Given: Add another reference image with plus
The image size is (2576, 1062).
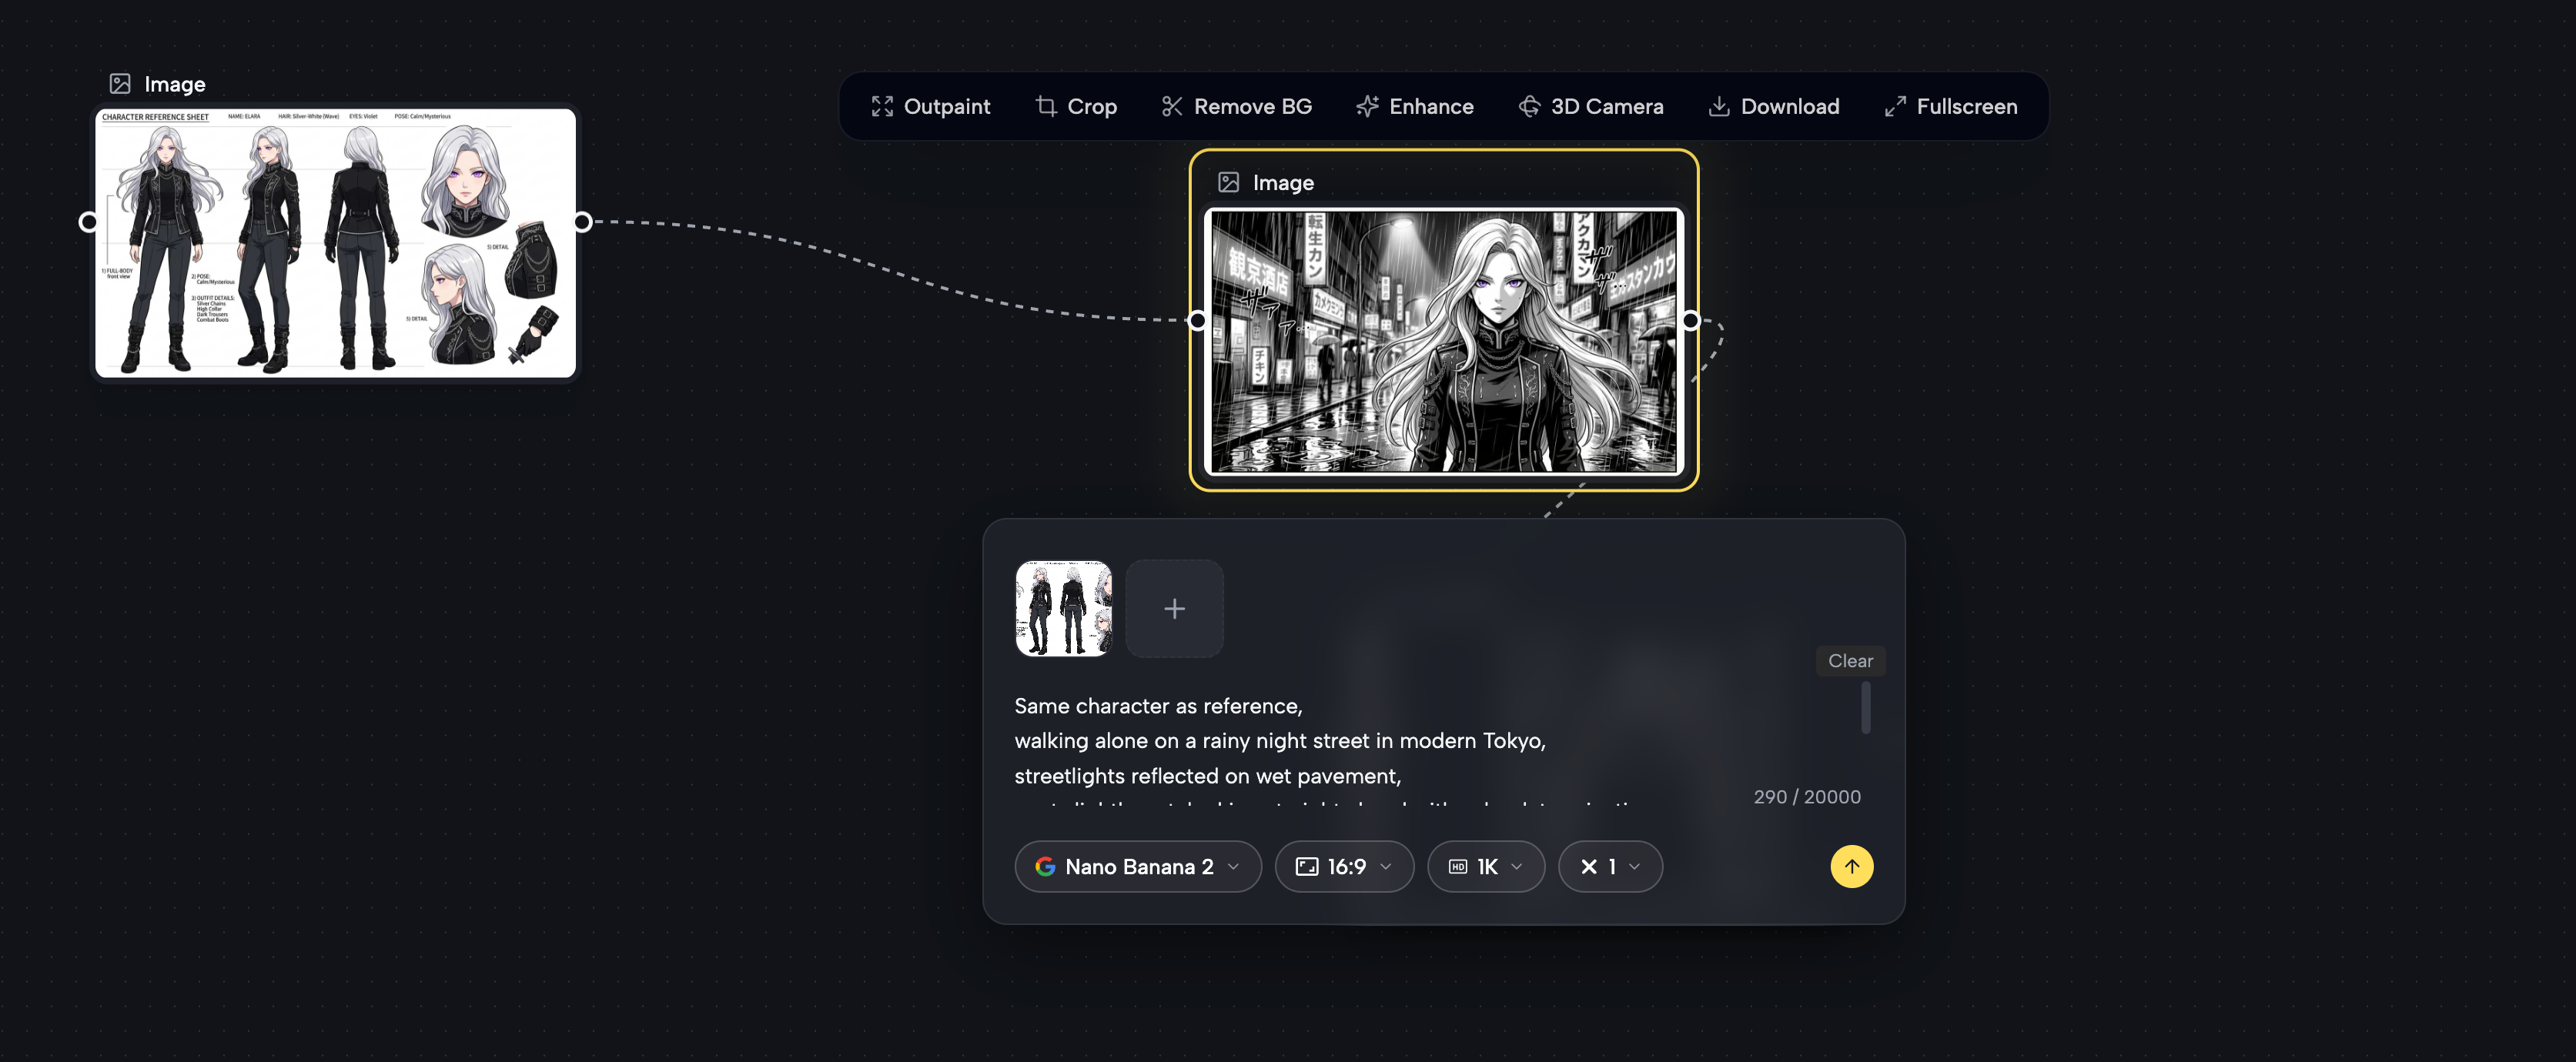Looking at the screenshot, I should coord(1174,608).
